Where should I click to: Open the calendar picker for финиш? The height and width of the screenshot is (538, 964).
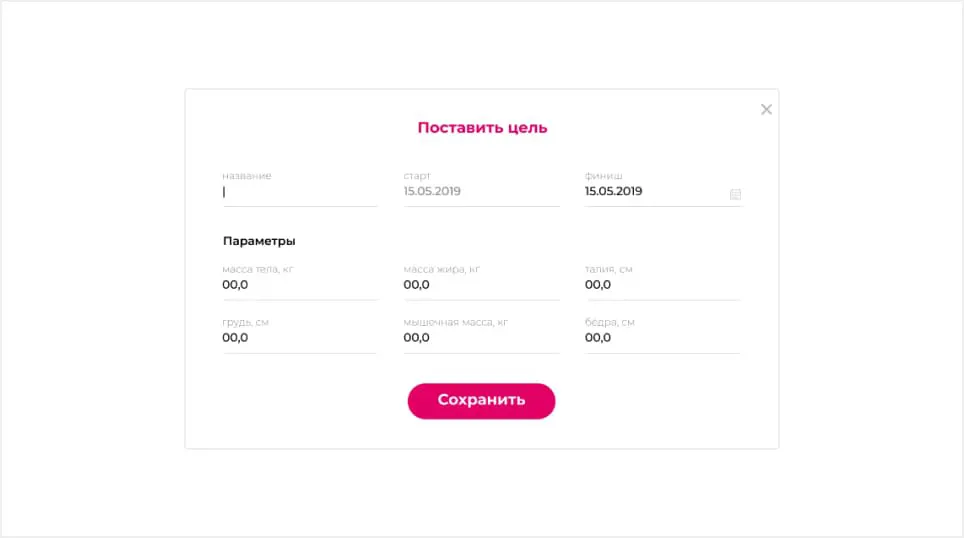pyautogui.click(x=735, y=194)
